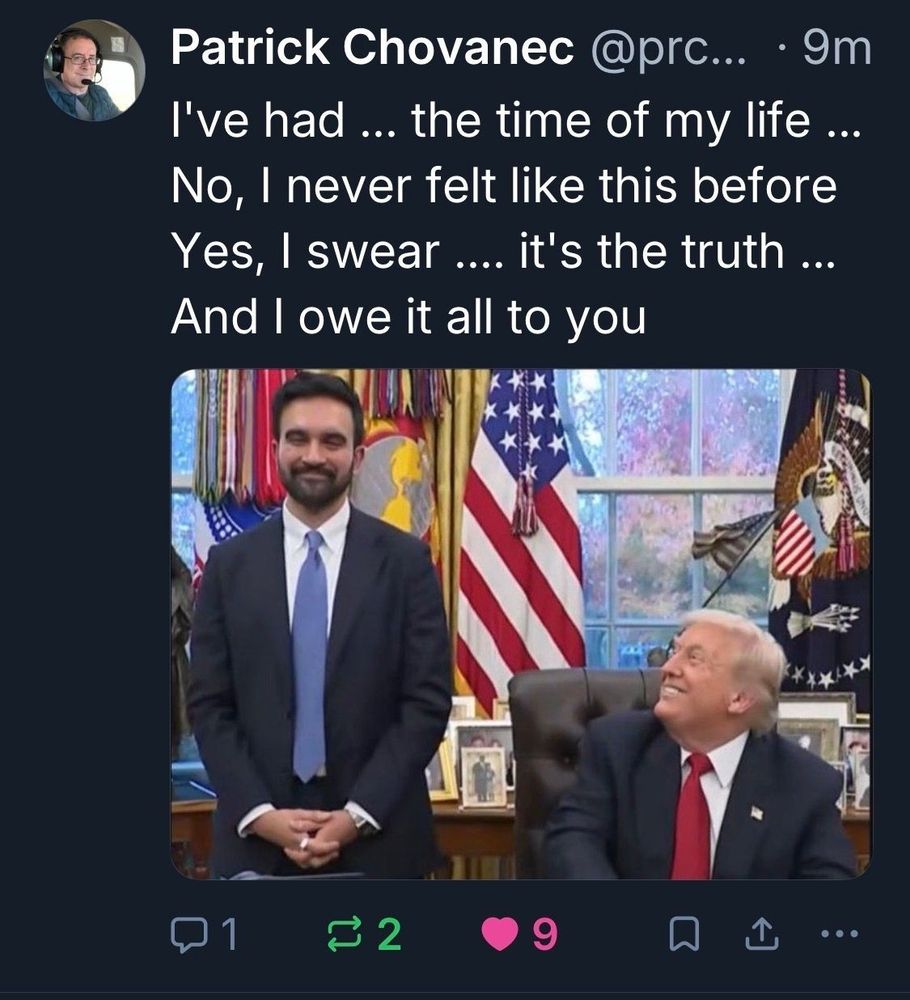
Task: Click the blue tie in the attached photo
Action: tap(310, 650)
